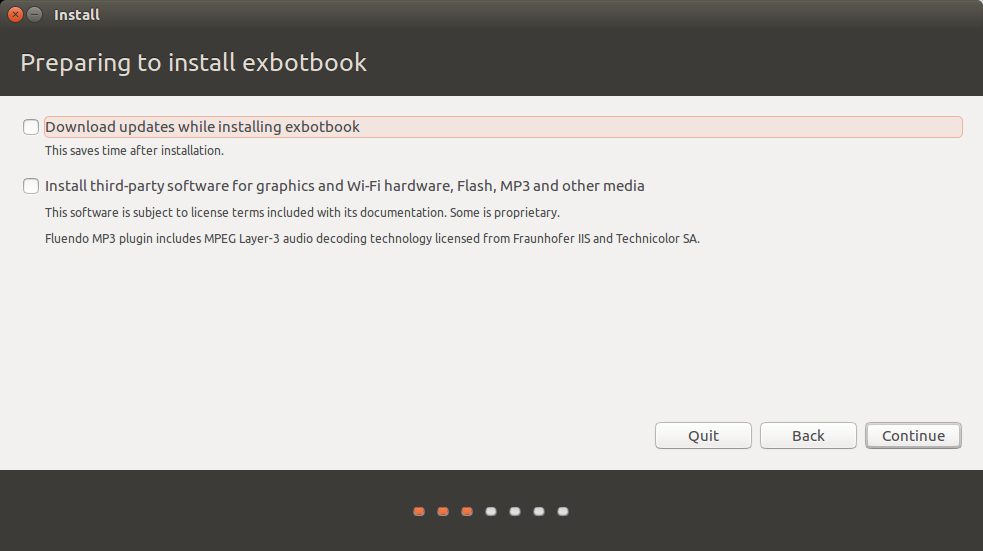Click 'This saves time after installation.' text
Viewport: 983px width, 551px height.
point(134,150)
